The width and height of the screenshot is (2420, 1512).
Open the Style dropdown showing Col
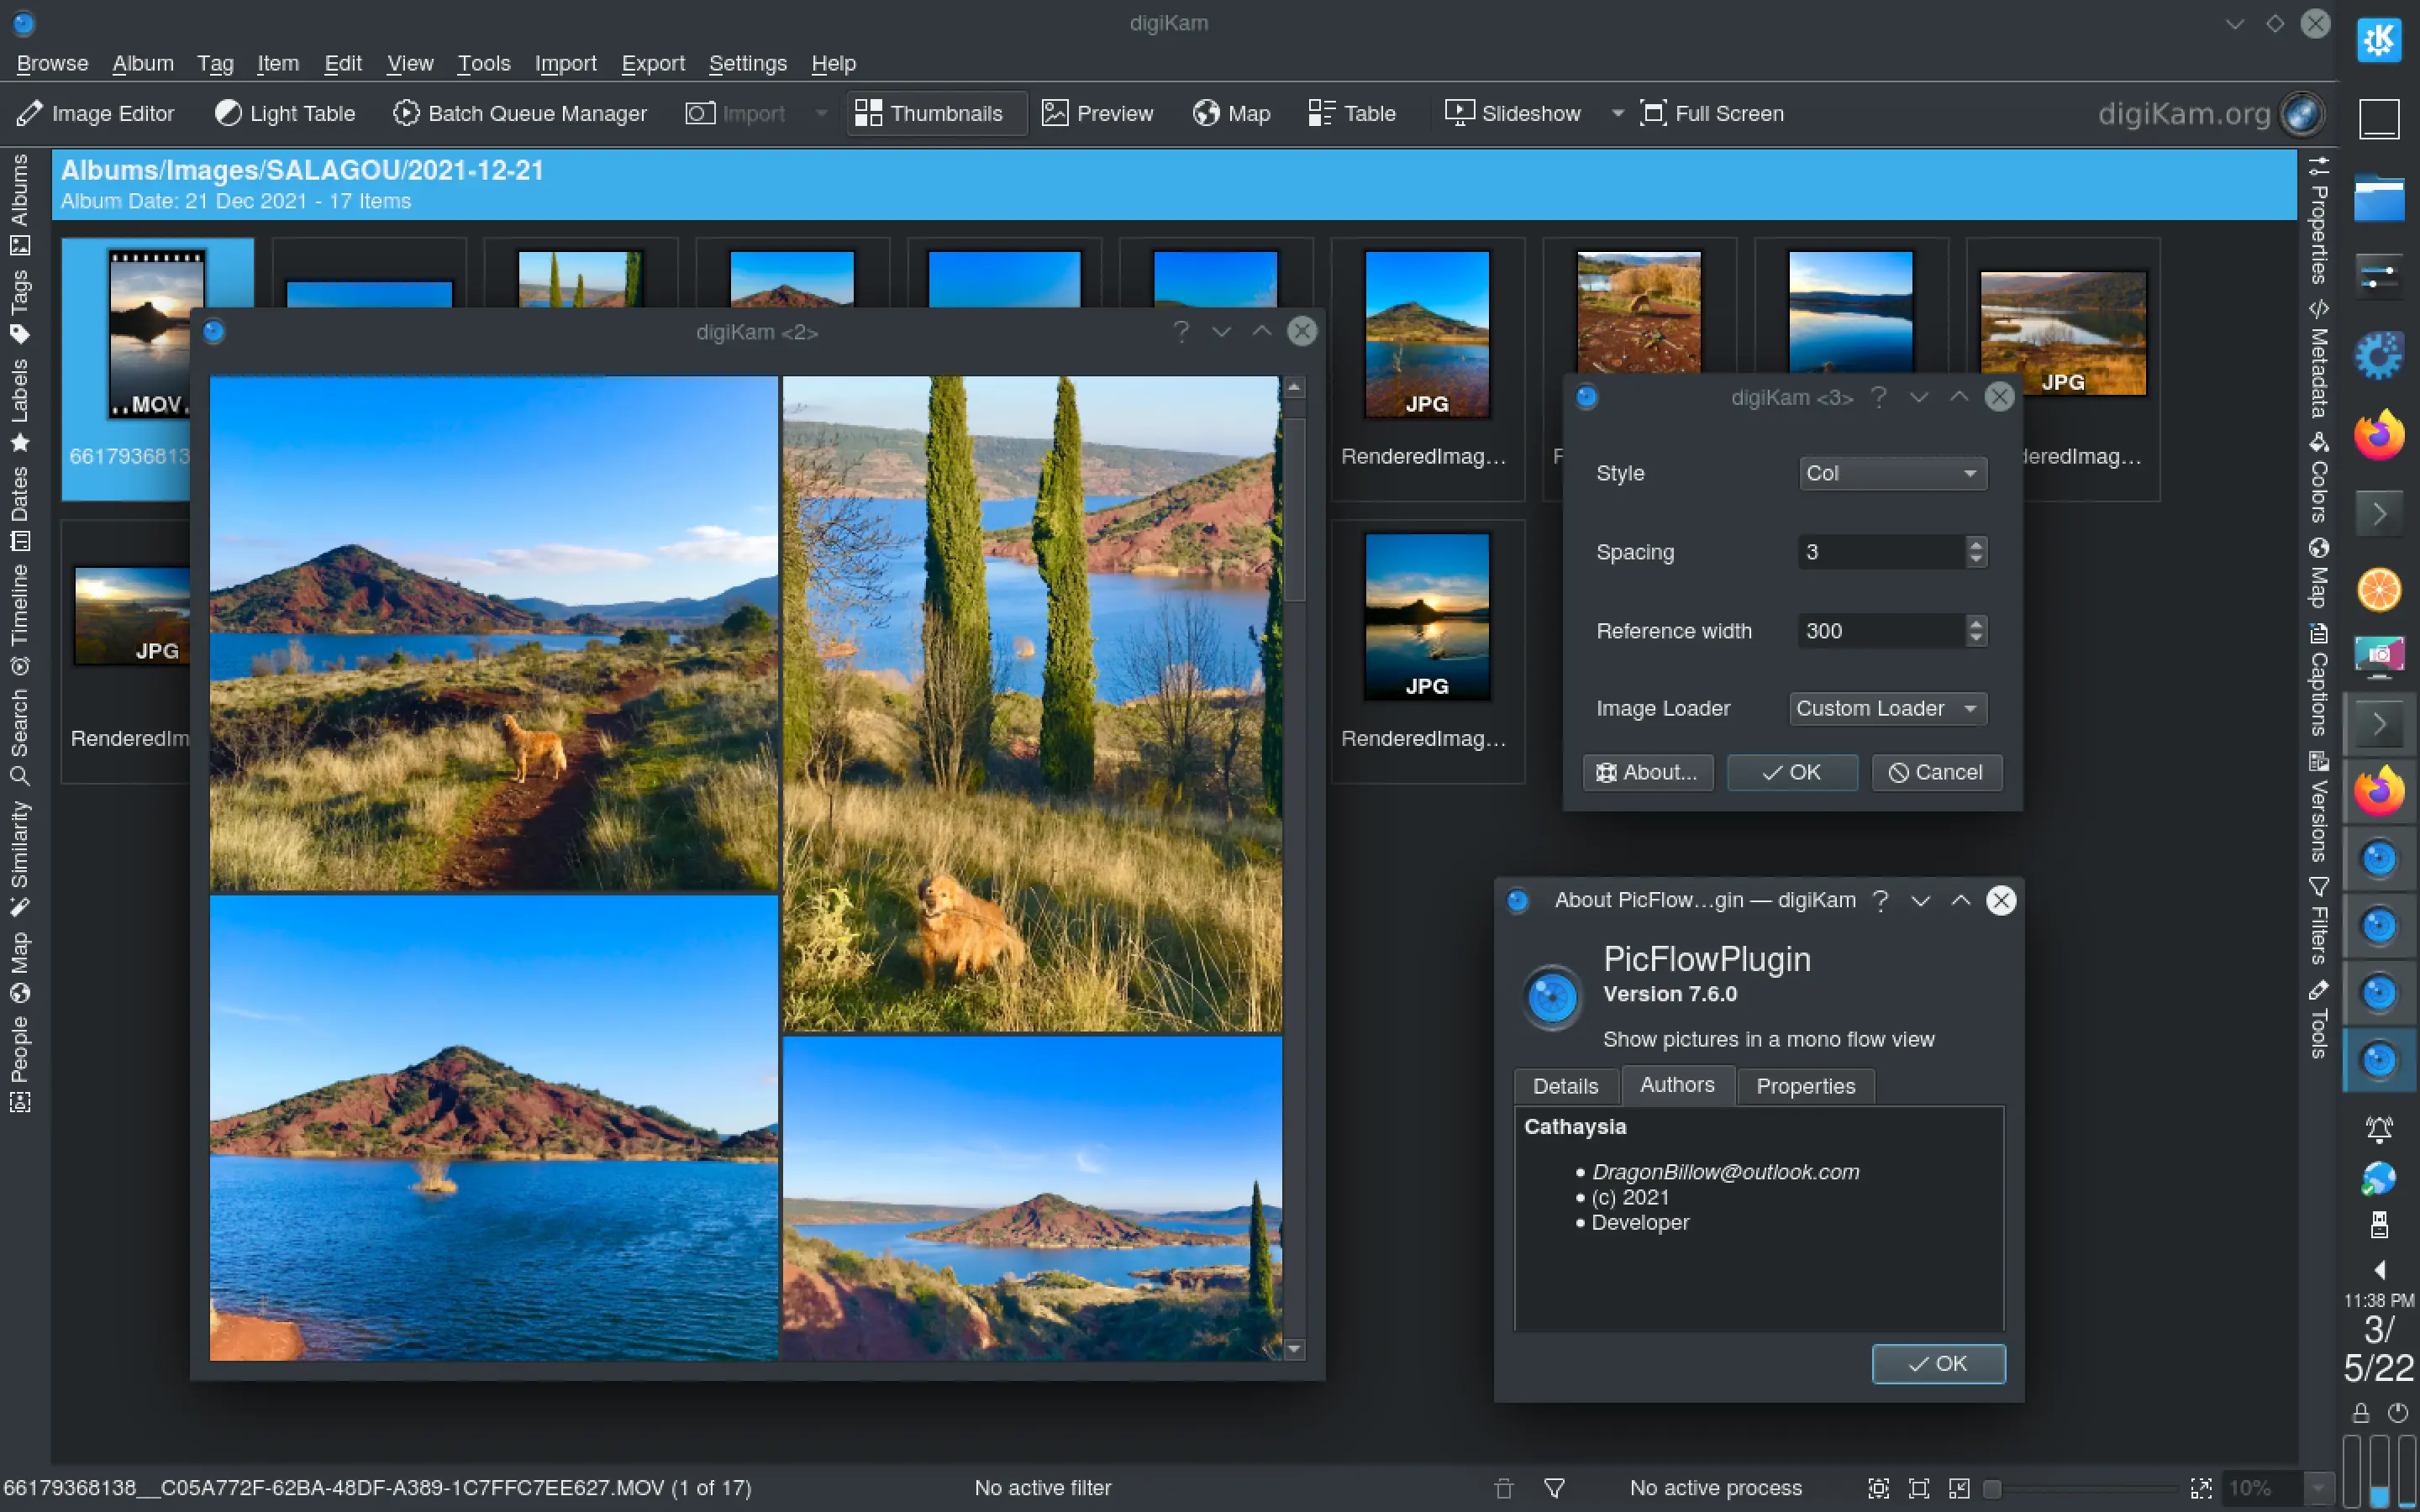[x=1891, y=472]
